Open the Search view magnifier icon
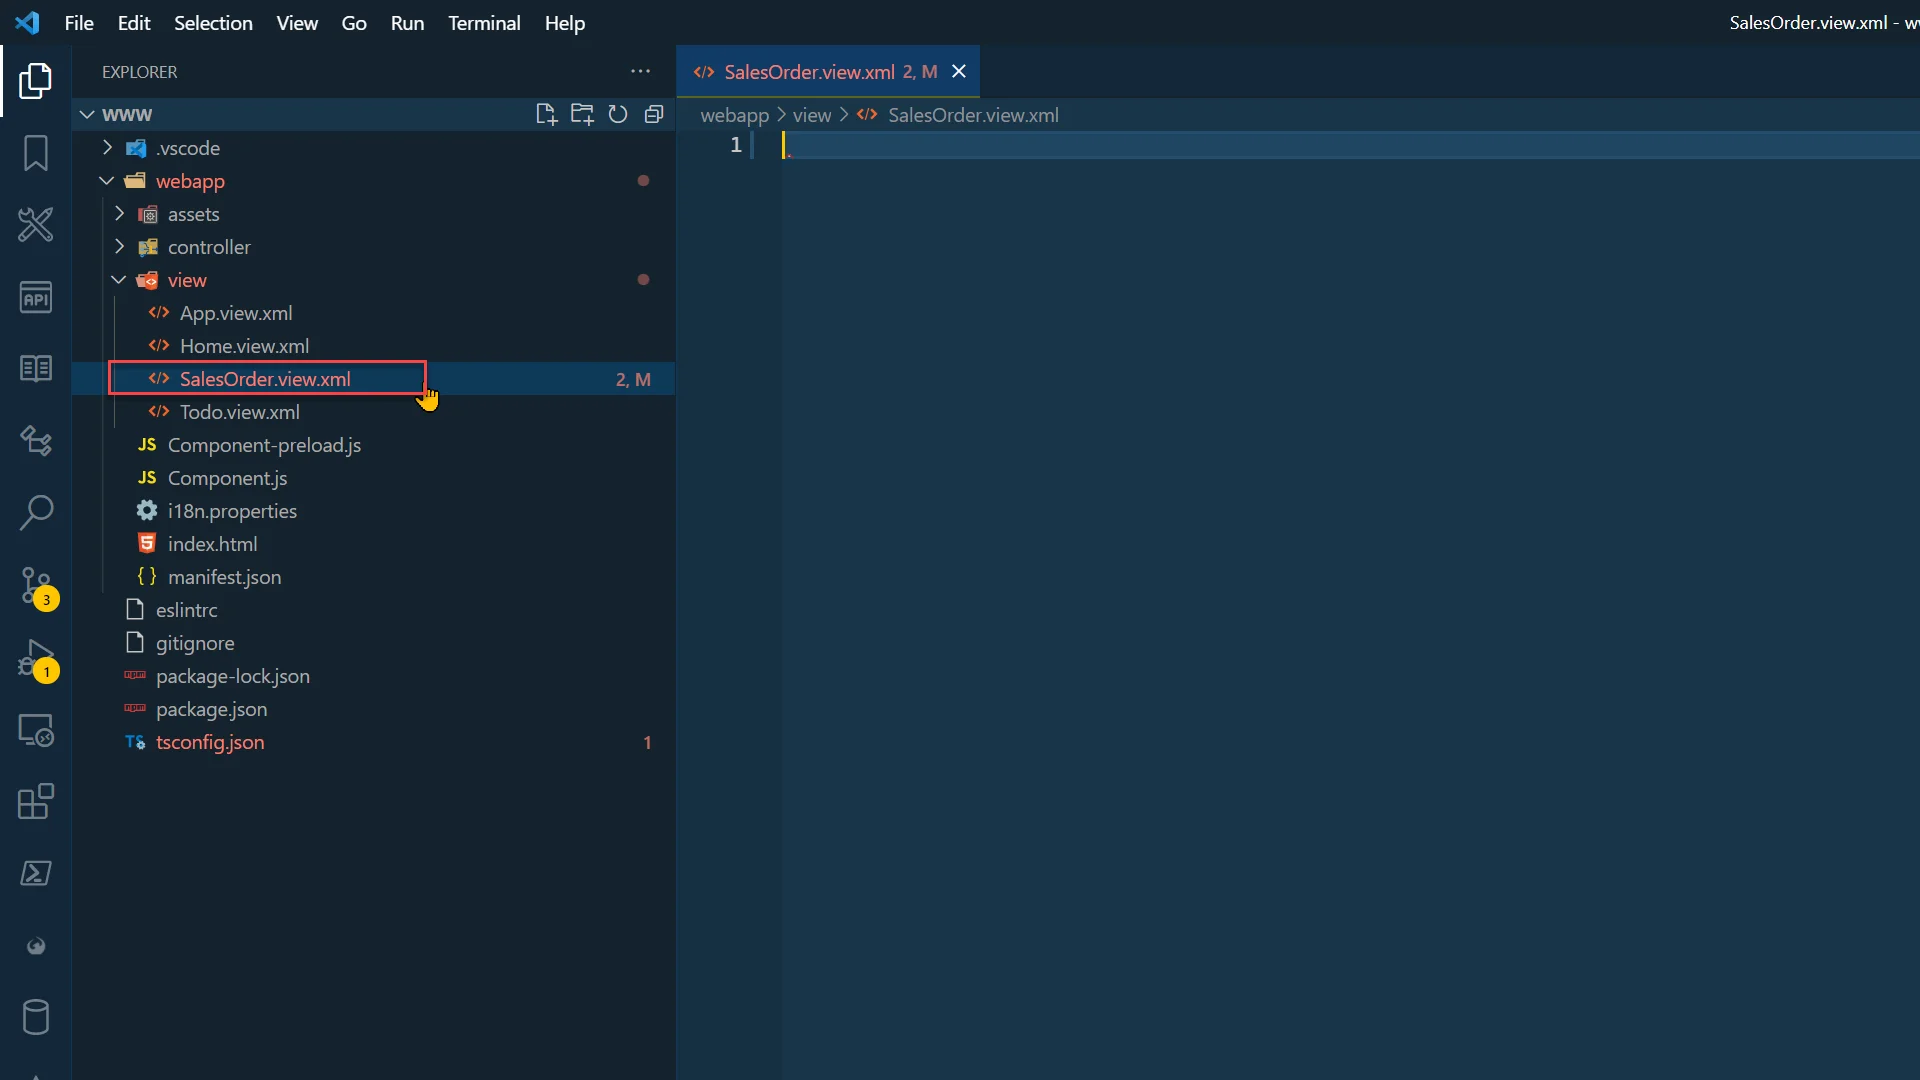The height and width of the screenshot is (1080, 1920). (36, 513)
